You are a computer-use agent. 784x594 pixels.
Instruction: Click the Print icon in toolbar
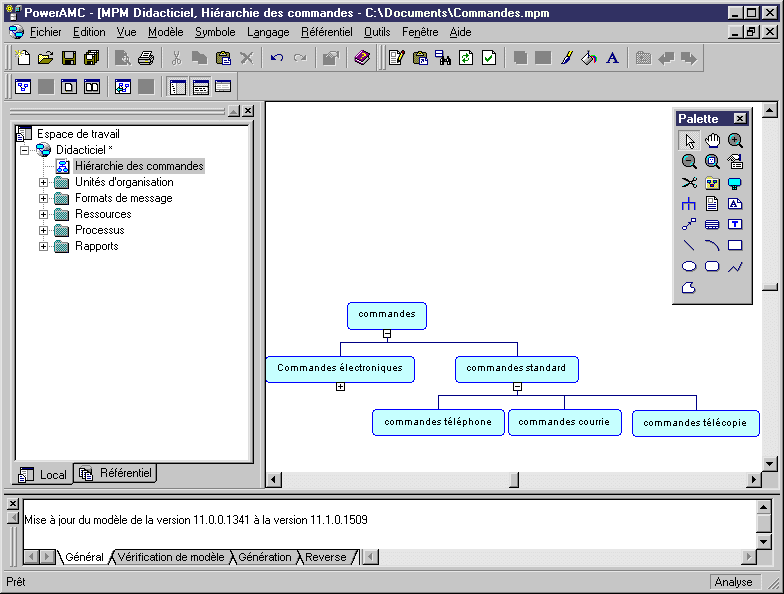146,58
